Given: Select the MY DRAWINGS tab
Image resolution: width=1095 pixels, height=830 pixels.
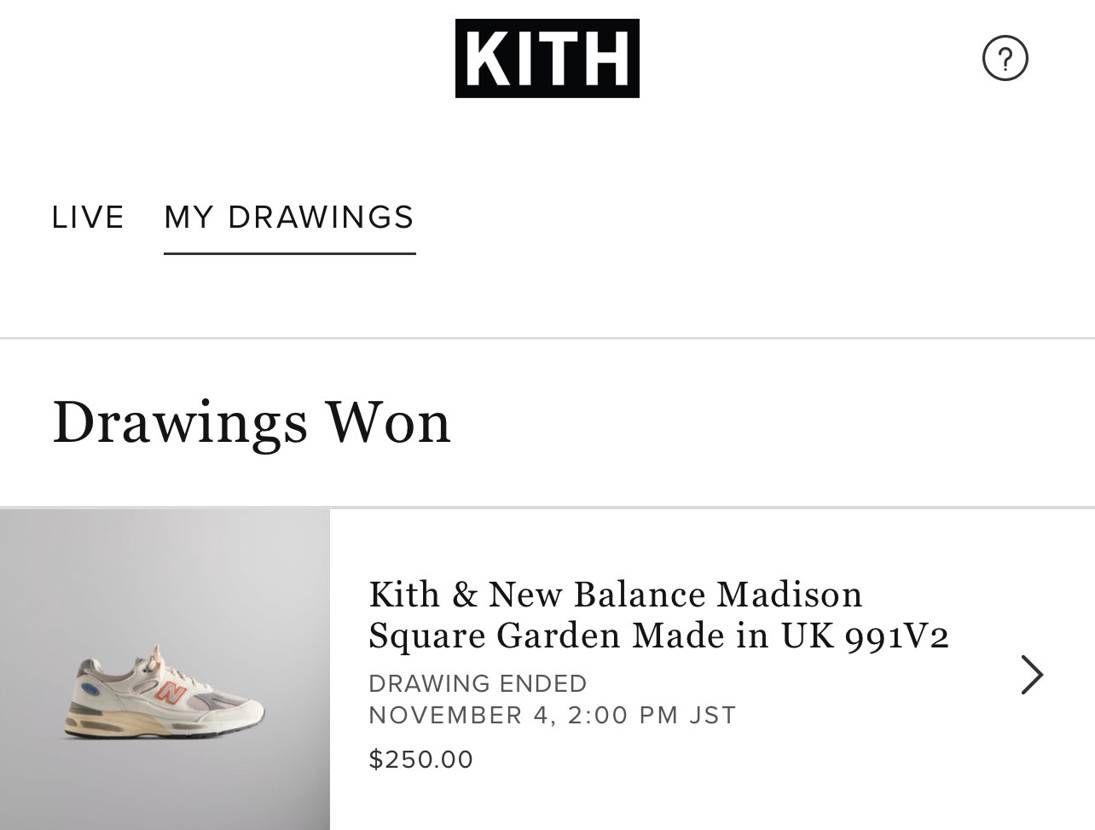Looking at the screenshot, I should [290, 217].
